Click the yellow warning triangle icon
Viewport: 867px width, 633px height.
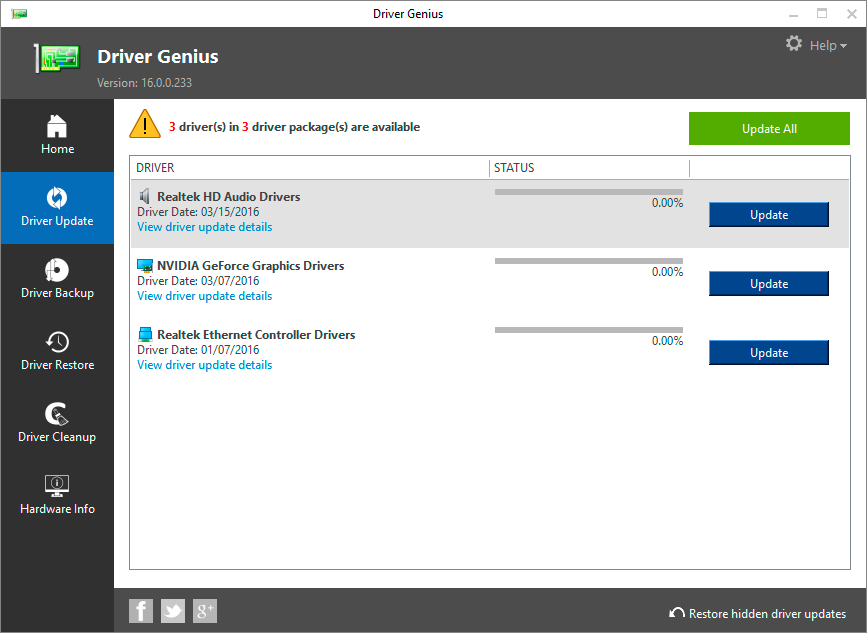pos(145,123)
